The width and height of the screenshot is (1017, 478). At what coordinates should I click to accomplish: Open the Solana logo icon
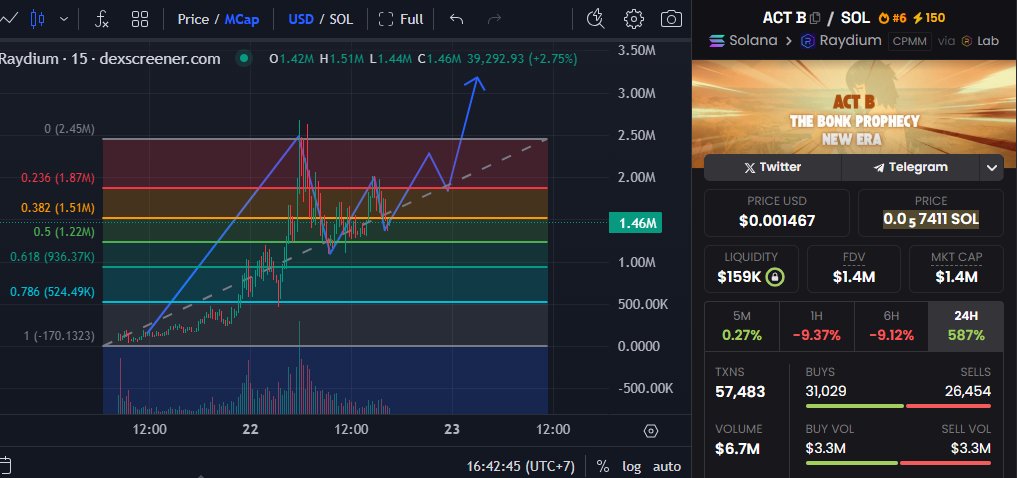click(x=717, y=42)
